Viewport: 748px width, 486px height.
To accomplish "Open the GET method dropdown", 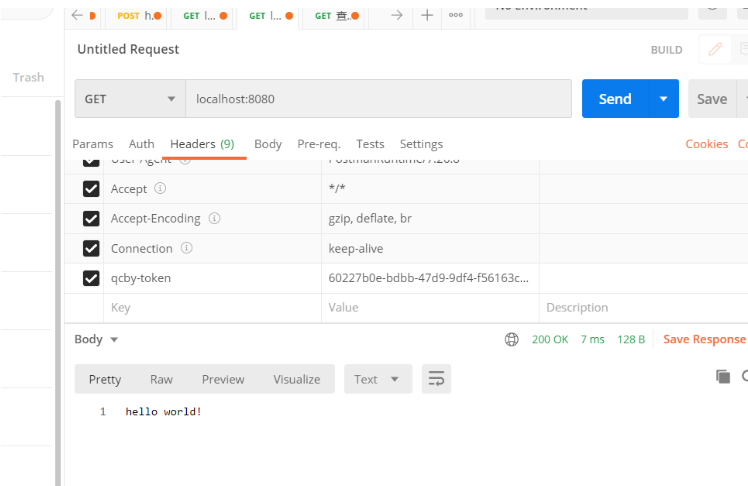I will pyautogui.click(x=130, y=99).
